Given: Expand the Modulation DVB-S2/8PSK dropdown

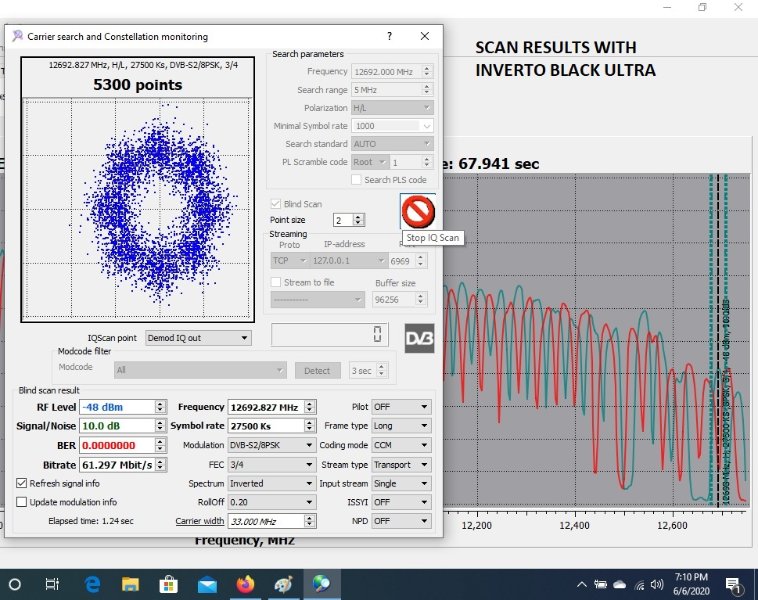Looking at the screenshot, I should 271,445.
